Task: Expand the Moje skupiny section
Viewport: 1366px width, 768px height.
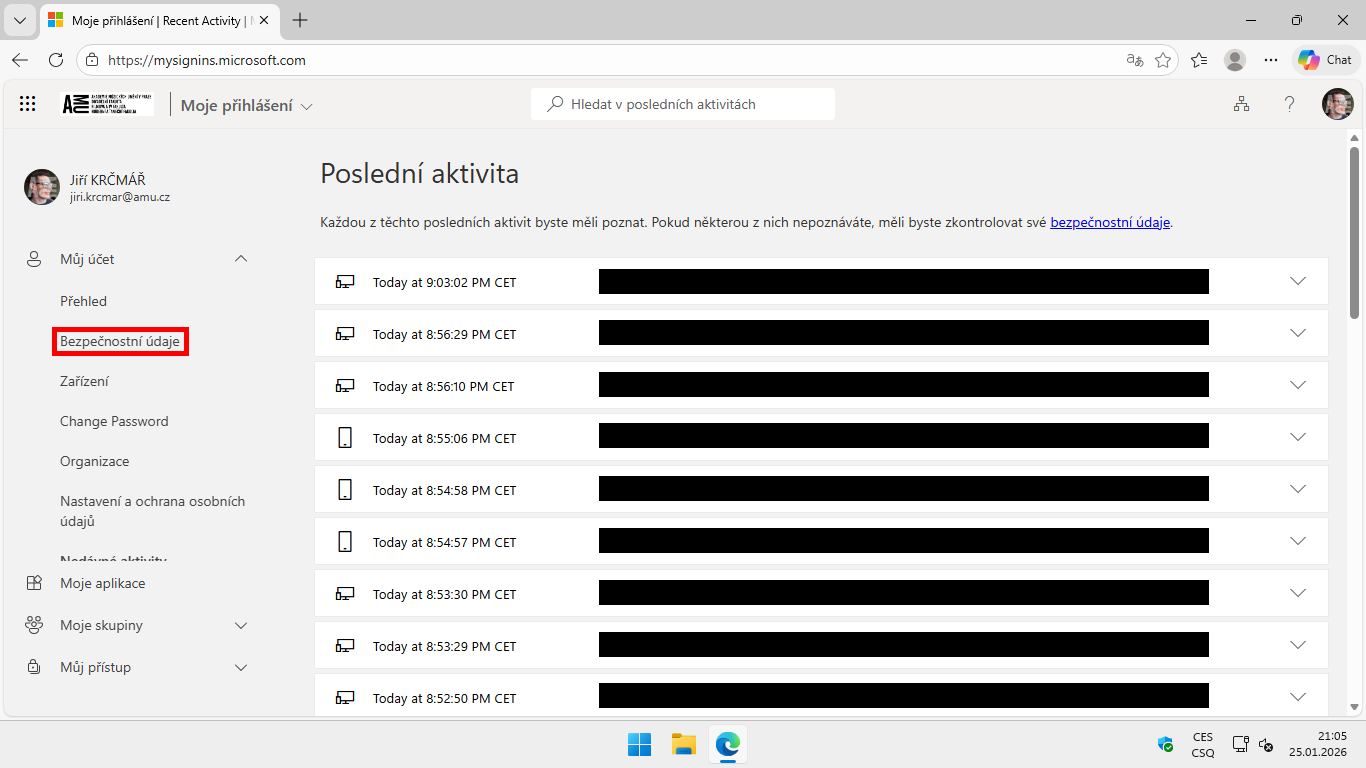Action: [240, 625]
